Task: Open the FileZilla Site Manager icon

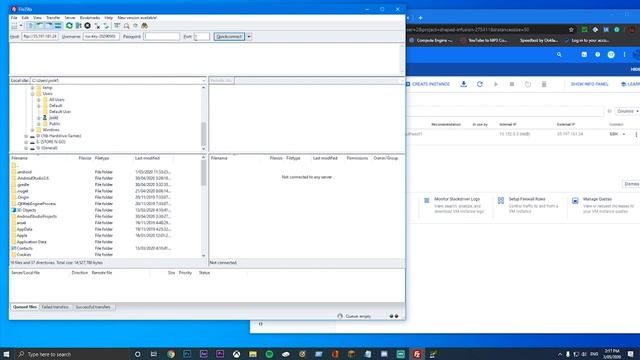Action: pyautogui.click(x=14, y=26)
